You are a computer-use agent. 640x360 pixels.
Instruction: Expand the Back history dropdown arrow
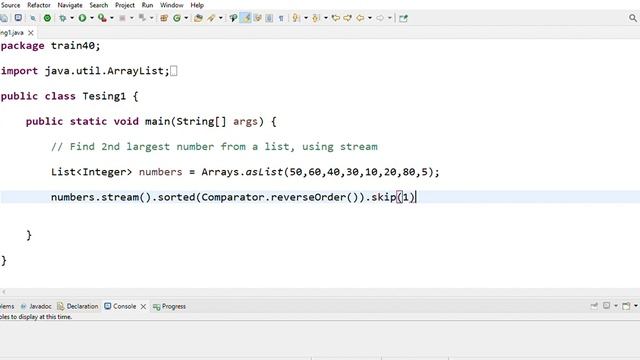coord(370,18)
